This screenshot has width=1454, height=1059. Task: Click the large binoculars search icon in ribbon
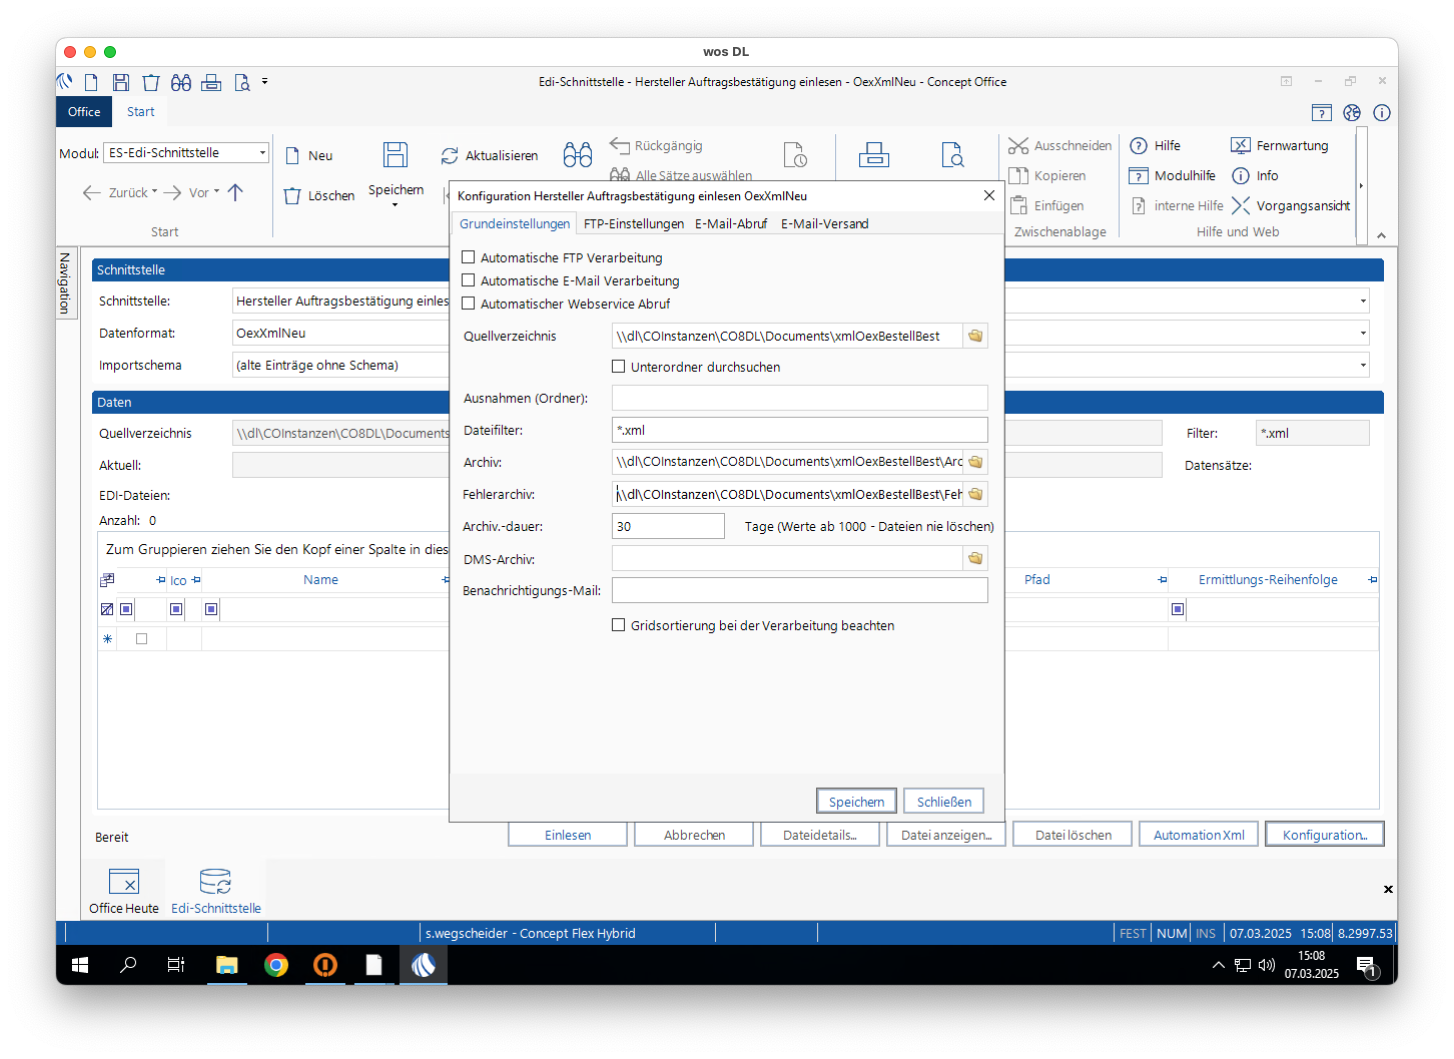tap(578, 154)
